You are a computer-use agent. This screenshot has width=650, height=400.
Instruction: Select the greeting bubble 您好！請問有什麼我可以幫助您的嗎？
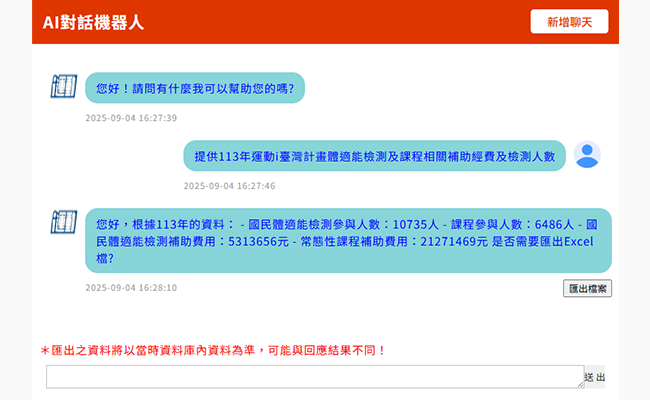(x=194, y=88)
